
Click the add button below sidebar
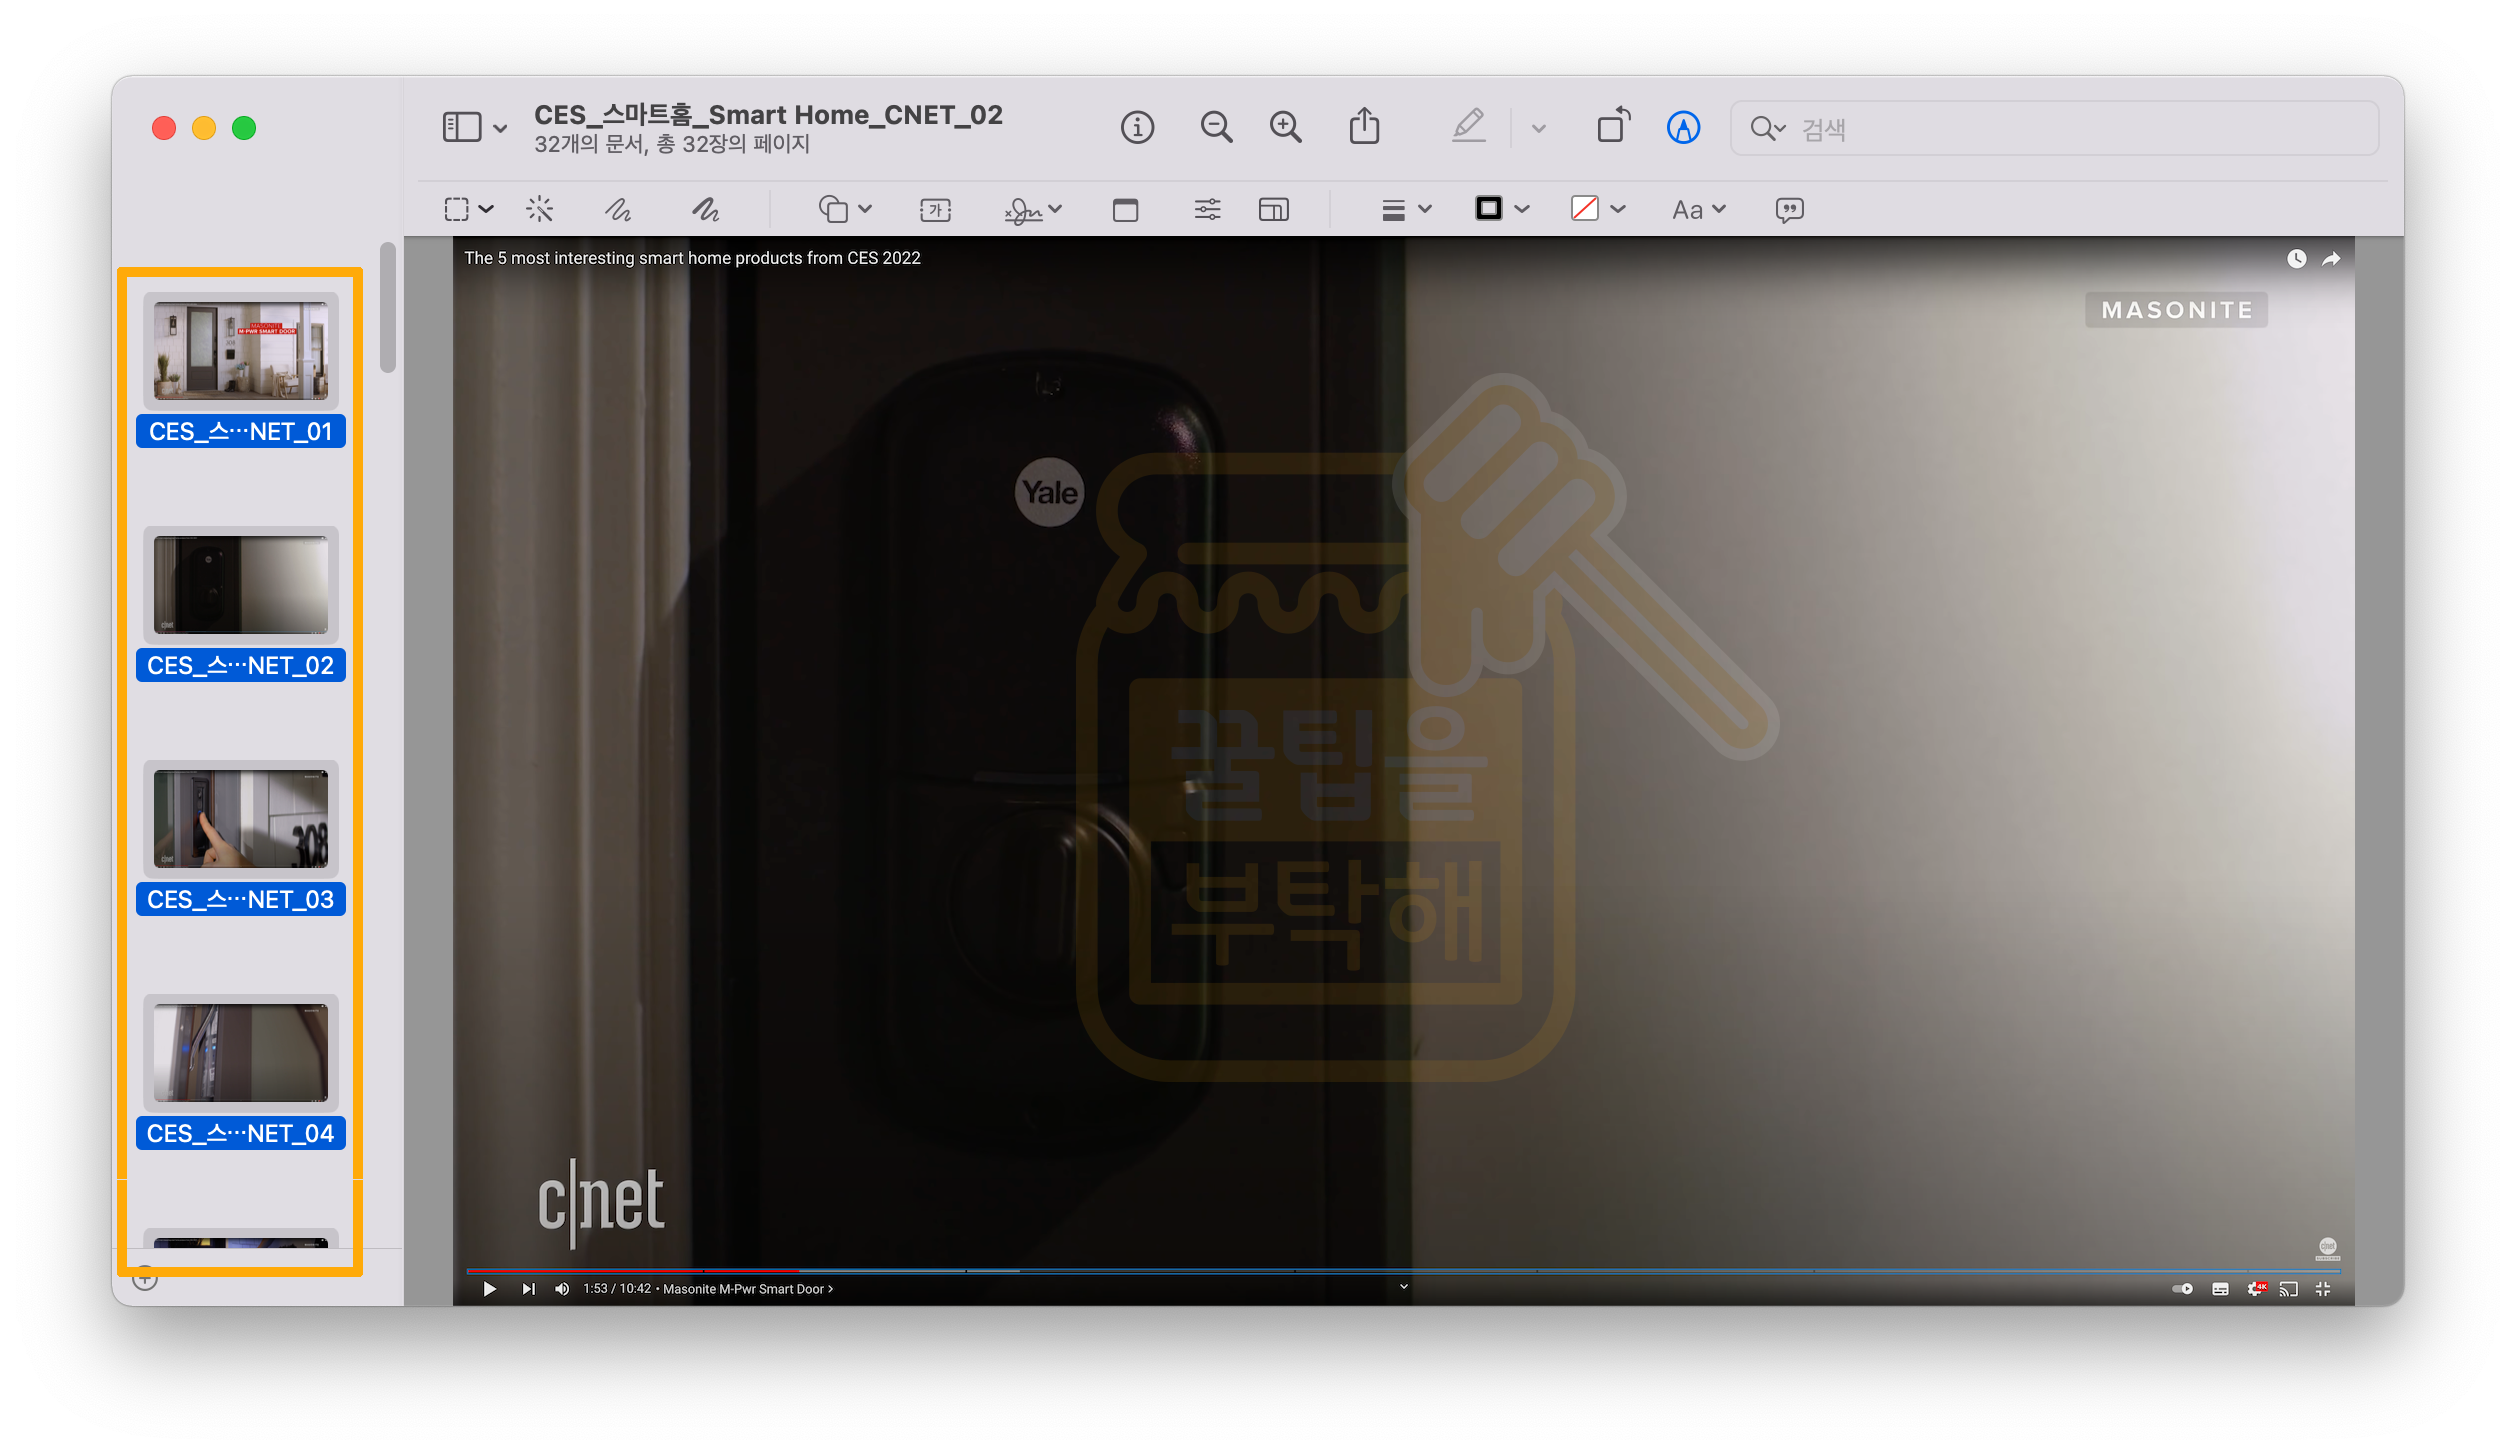pyautogui.click(x=146, y=1279)
